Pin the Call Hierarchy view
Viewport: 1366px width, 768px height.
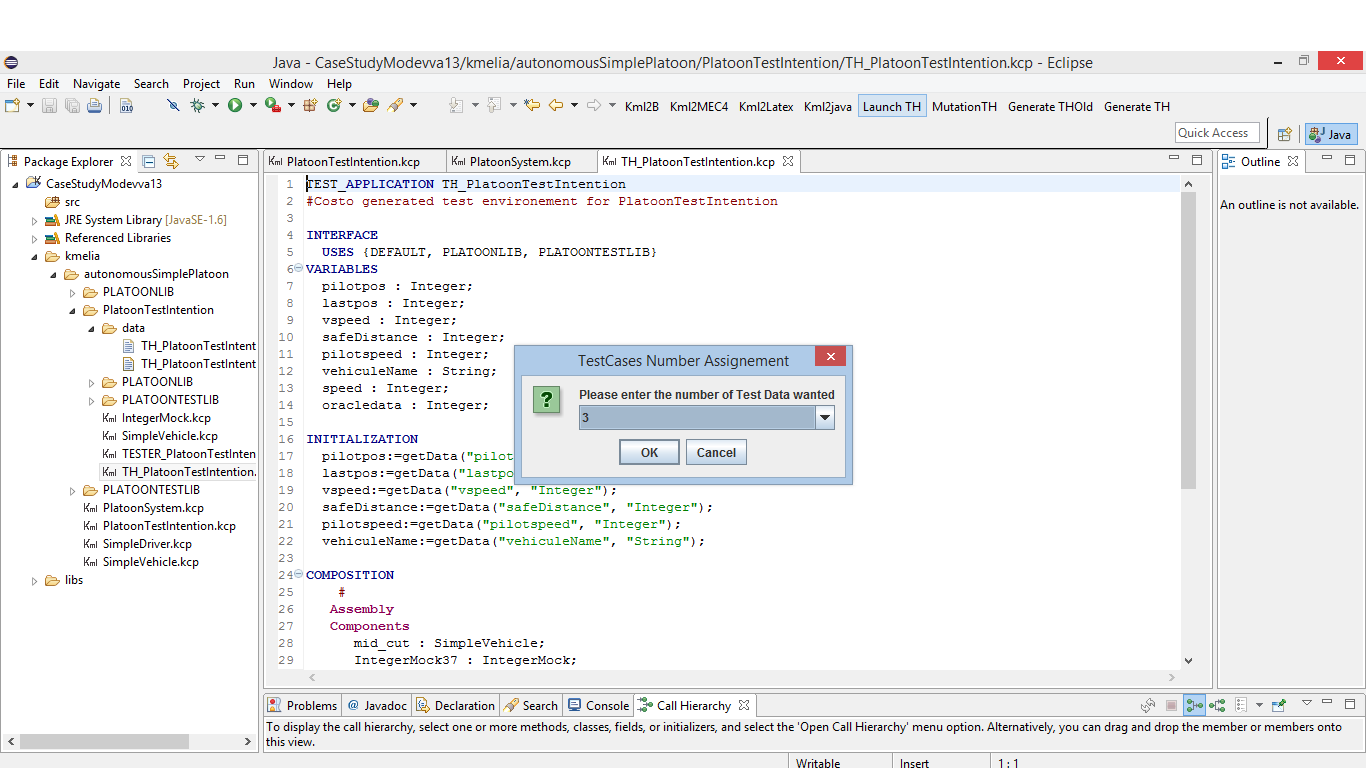(1278, 705)
